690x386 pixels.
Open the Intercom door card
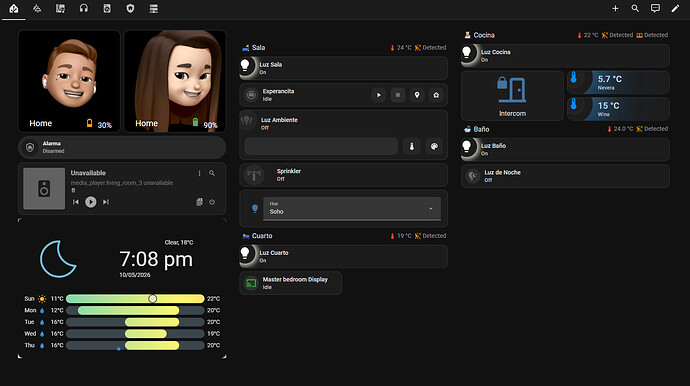(512, 96)
